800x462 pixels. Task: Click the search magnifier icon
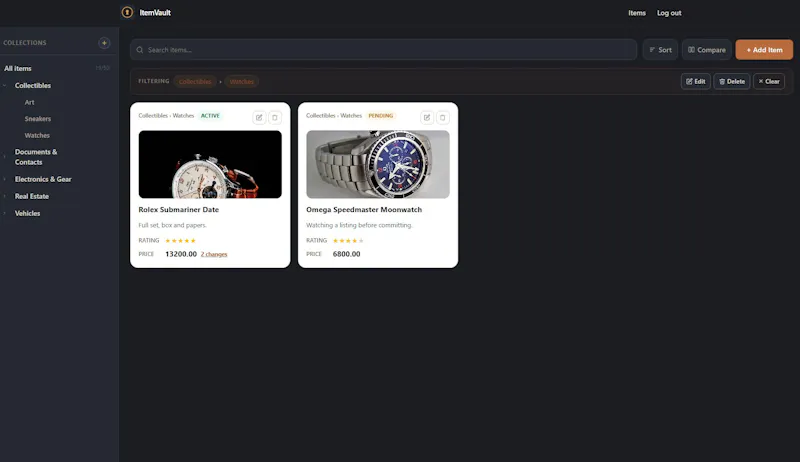click(x=140, y=50)
